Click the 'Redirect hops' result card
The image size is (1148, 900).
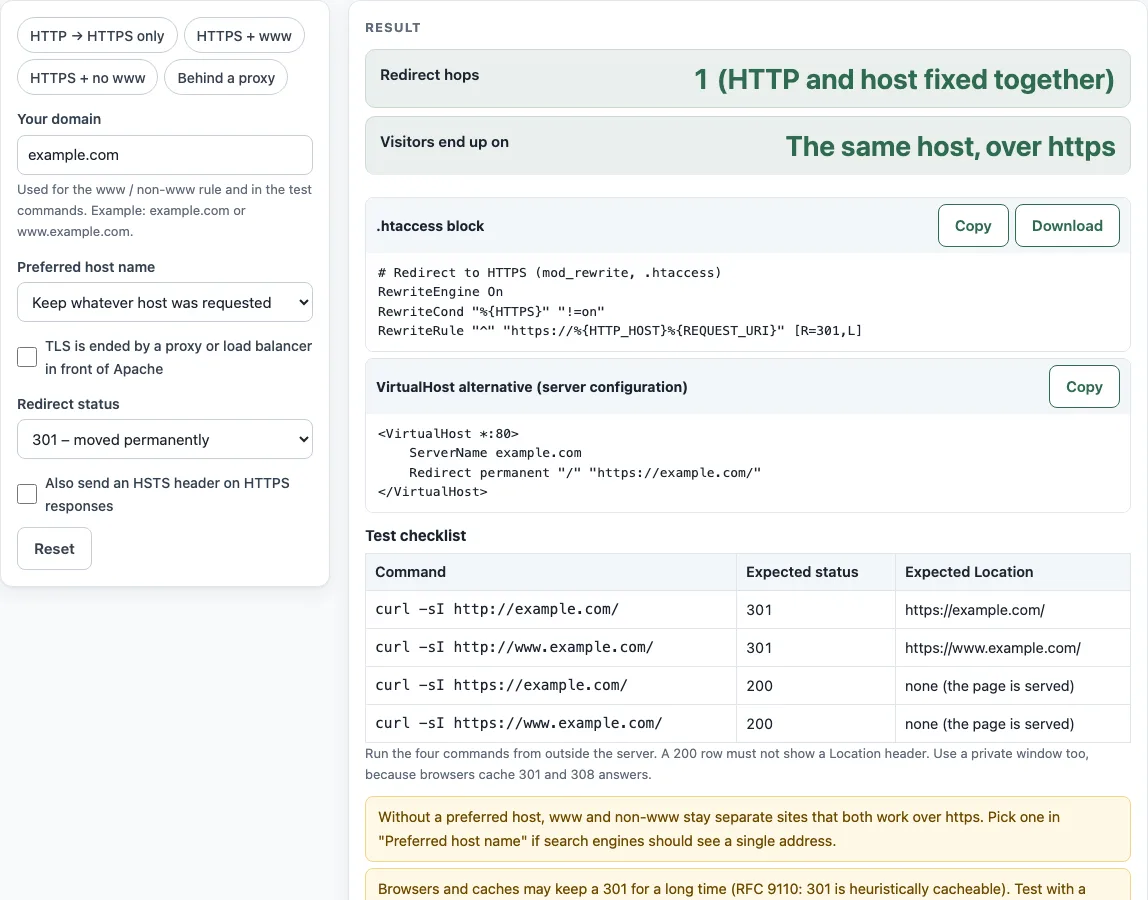[x=748, y=78]
